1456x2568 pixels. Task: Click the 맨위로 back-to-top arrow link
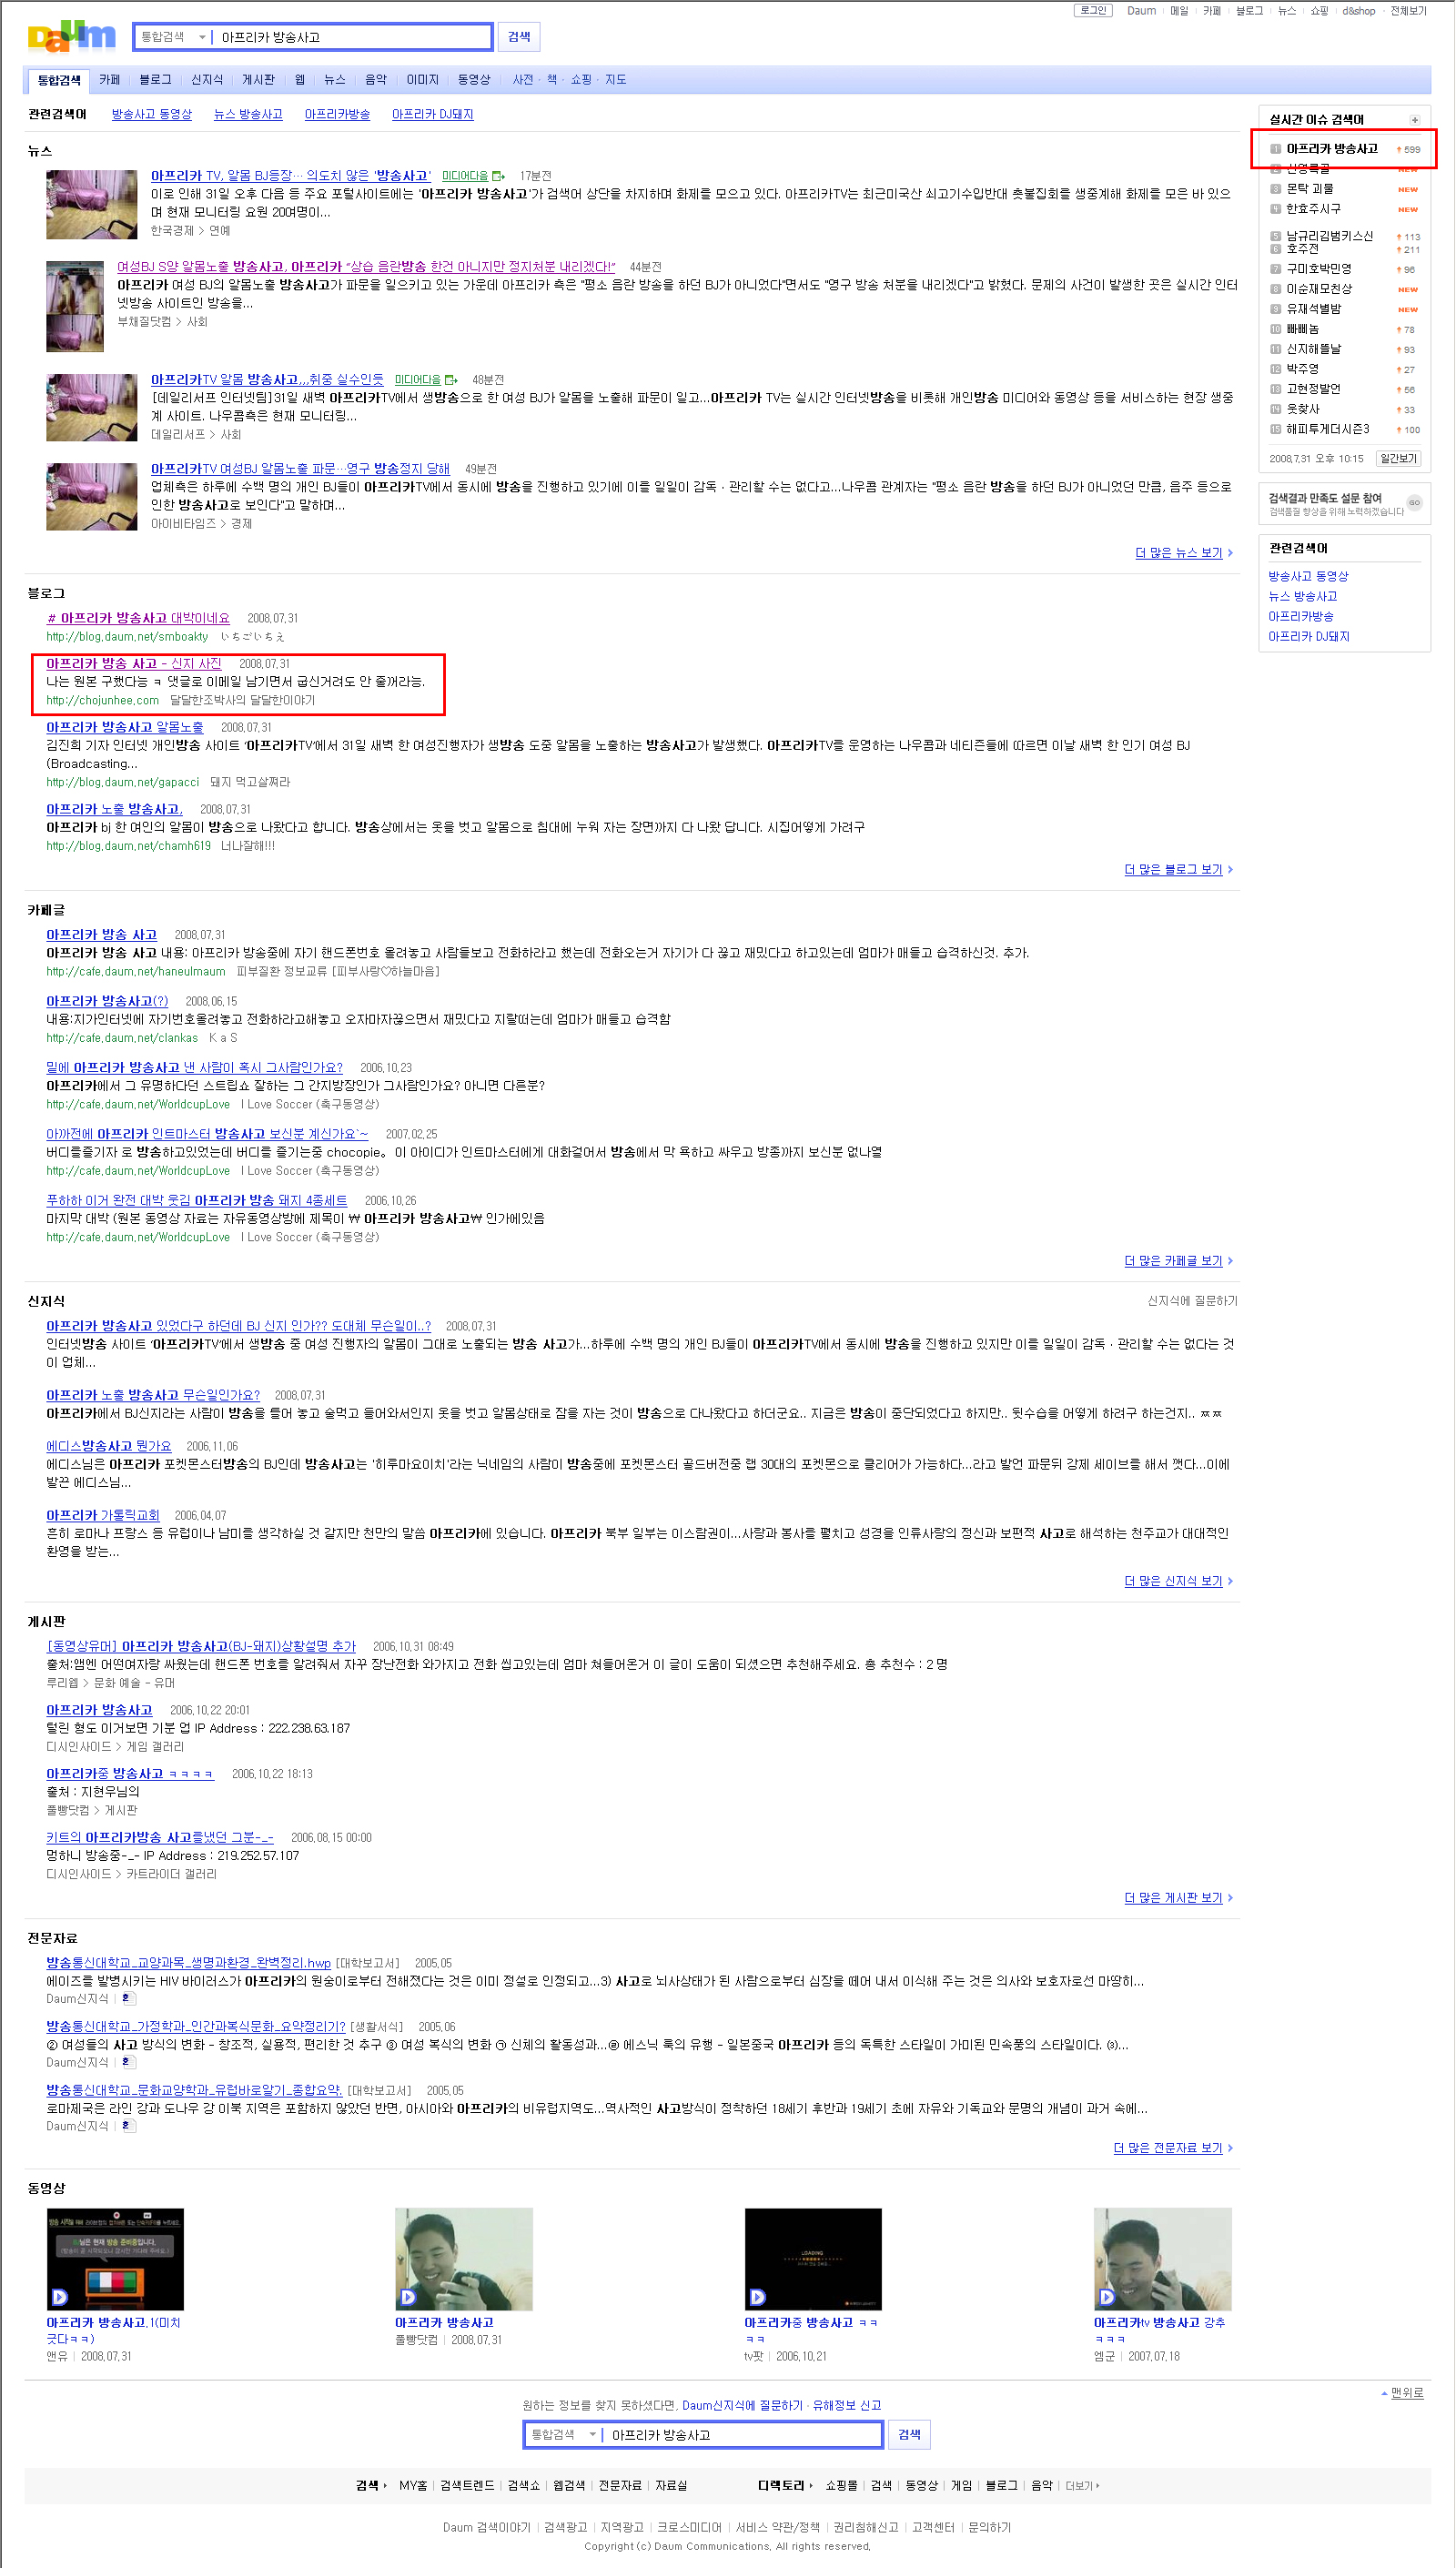tap(1402, 2393)
